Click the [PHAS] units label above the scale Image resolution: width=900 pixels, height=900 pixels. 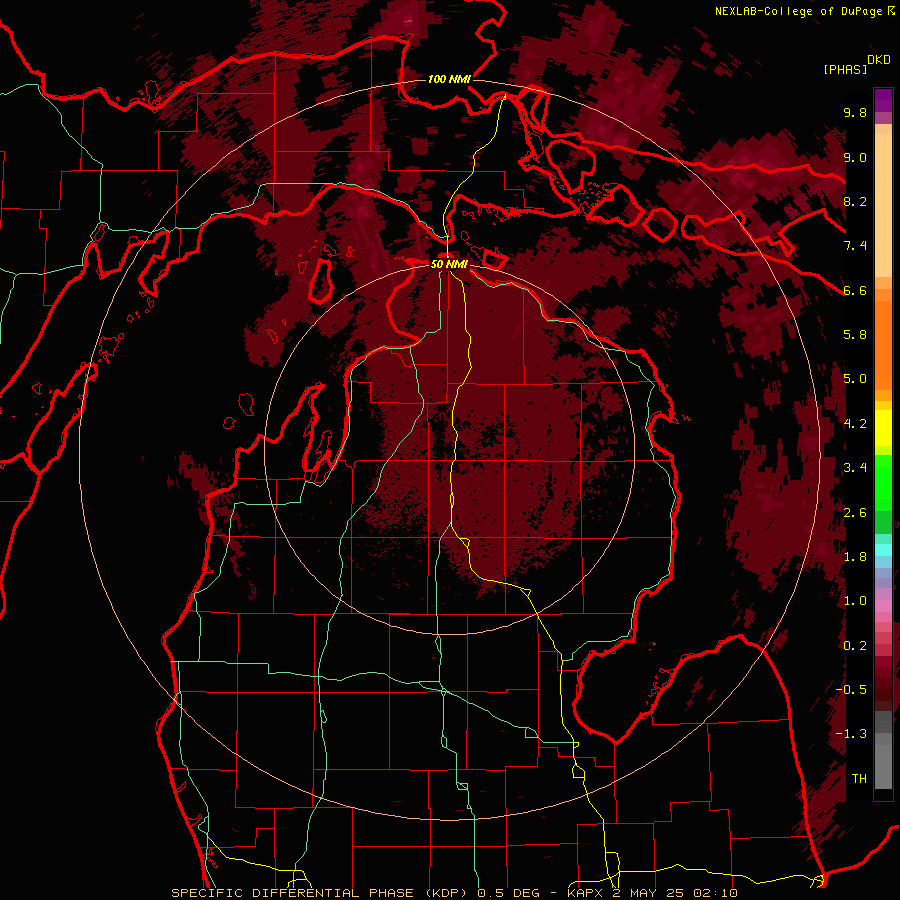click(x=845, y=69)
